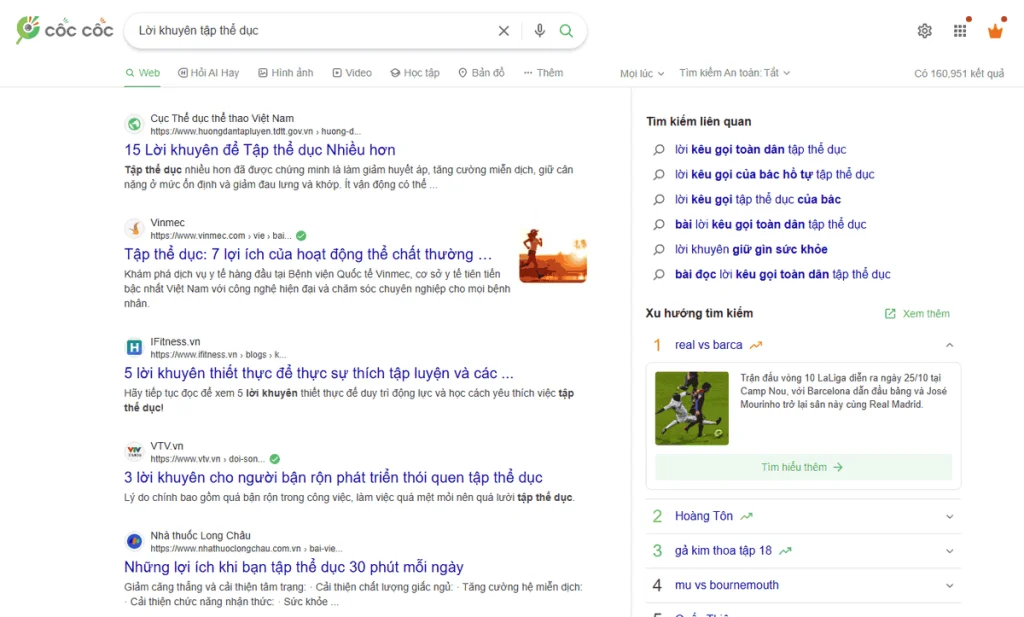Open Long Châu 30 phút mỗi ngày result
Image resolution: width=1024 pixels, height=617 pixels.
[294, 567]
